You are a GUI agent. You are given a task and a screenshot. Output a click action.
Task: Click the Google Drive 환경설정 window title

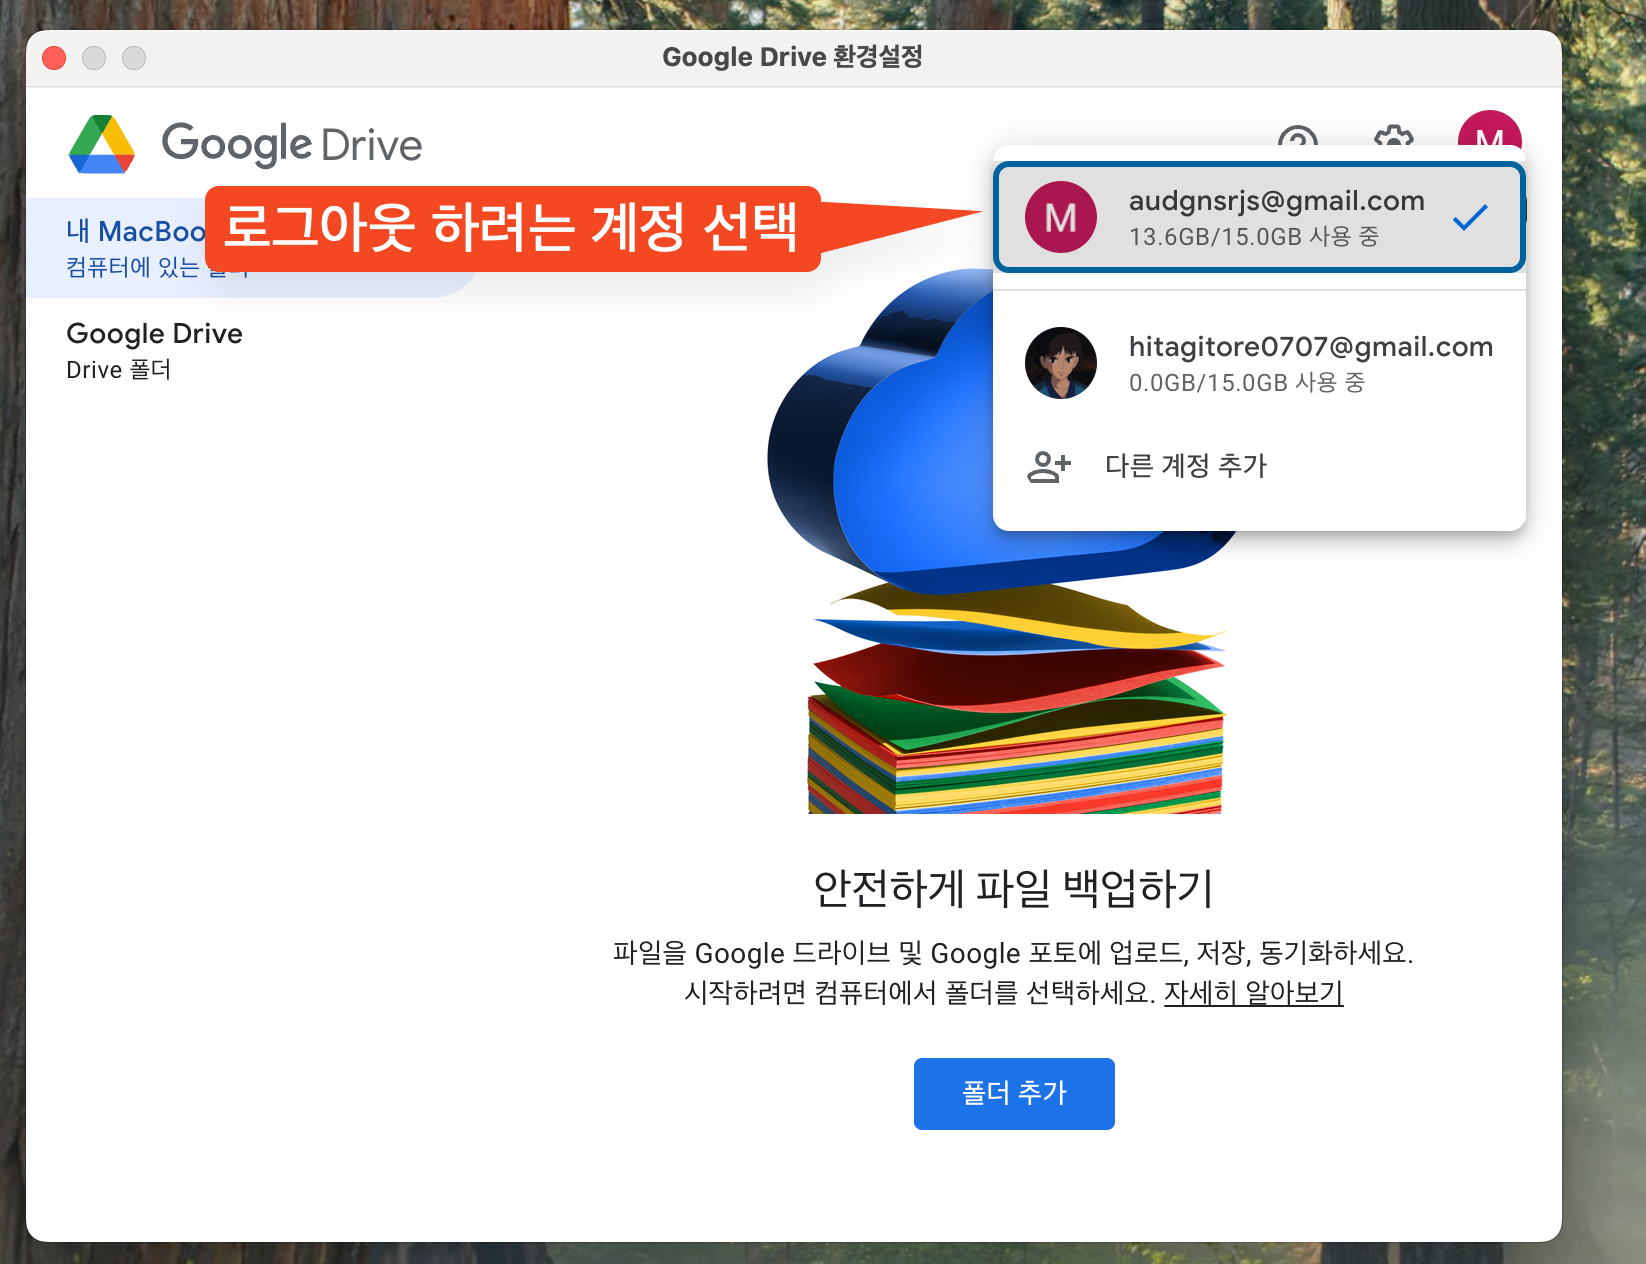792,57
